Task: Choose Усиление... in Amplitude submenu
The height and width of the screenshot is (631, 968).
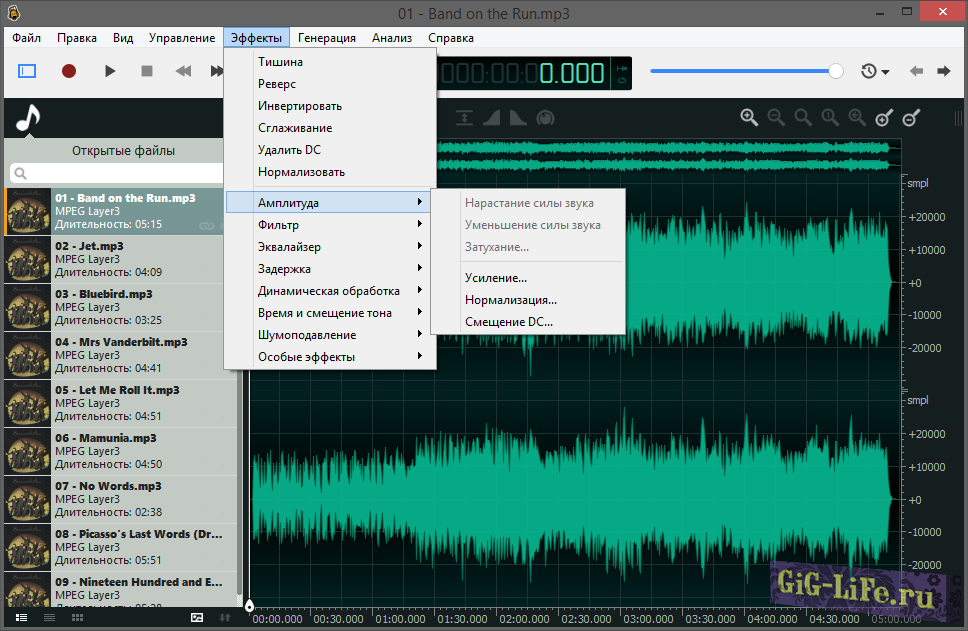Action: [496, 278]
